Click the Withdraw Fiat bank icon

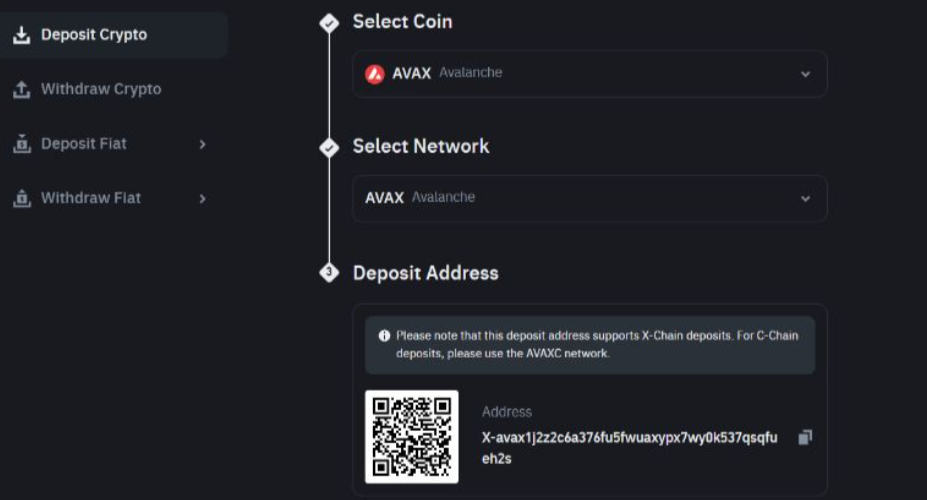click(21, 198)
